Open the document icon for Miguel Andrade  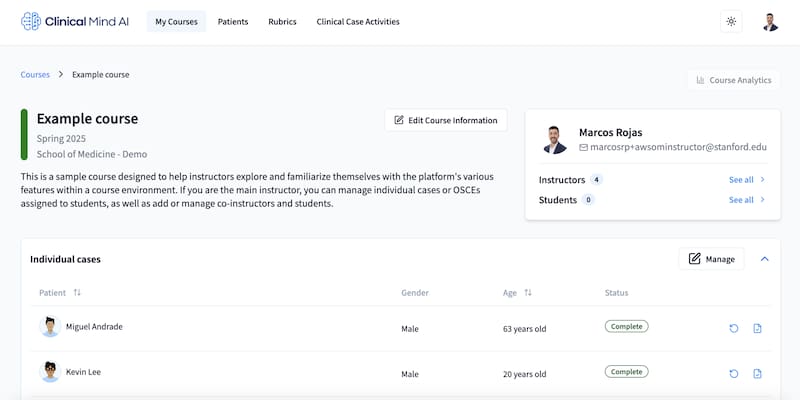757,327
